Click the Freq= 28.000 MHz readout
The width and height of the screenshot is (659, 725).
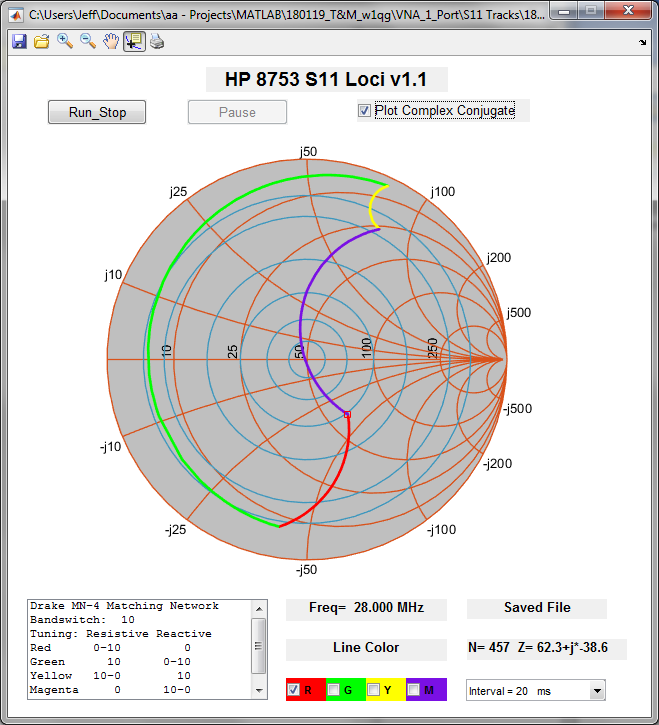tap(366, 608)
